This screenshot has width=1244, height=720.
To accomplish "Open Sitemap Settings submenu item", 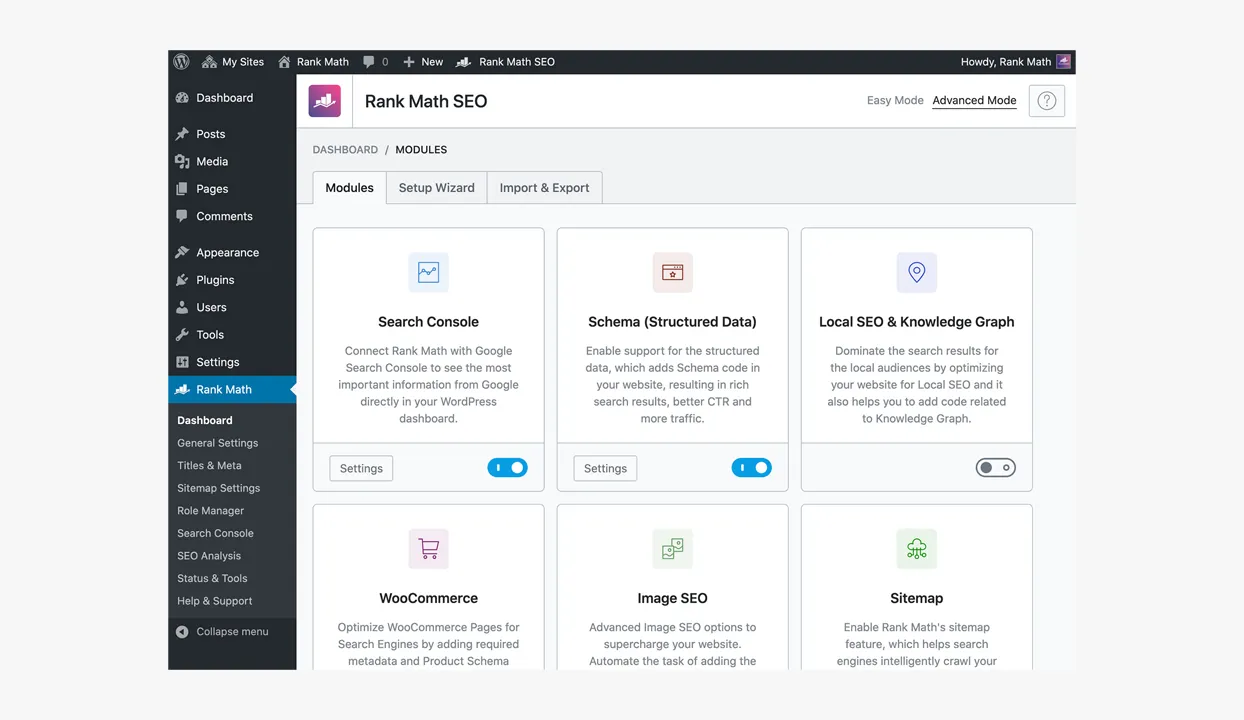I will [219, 488].
